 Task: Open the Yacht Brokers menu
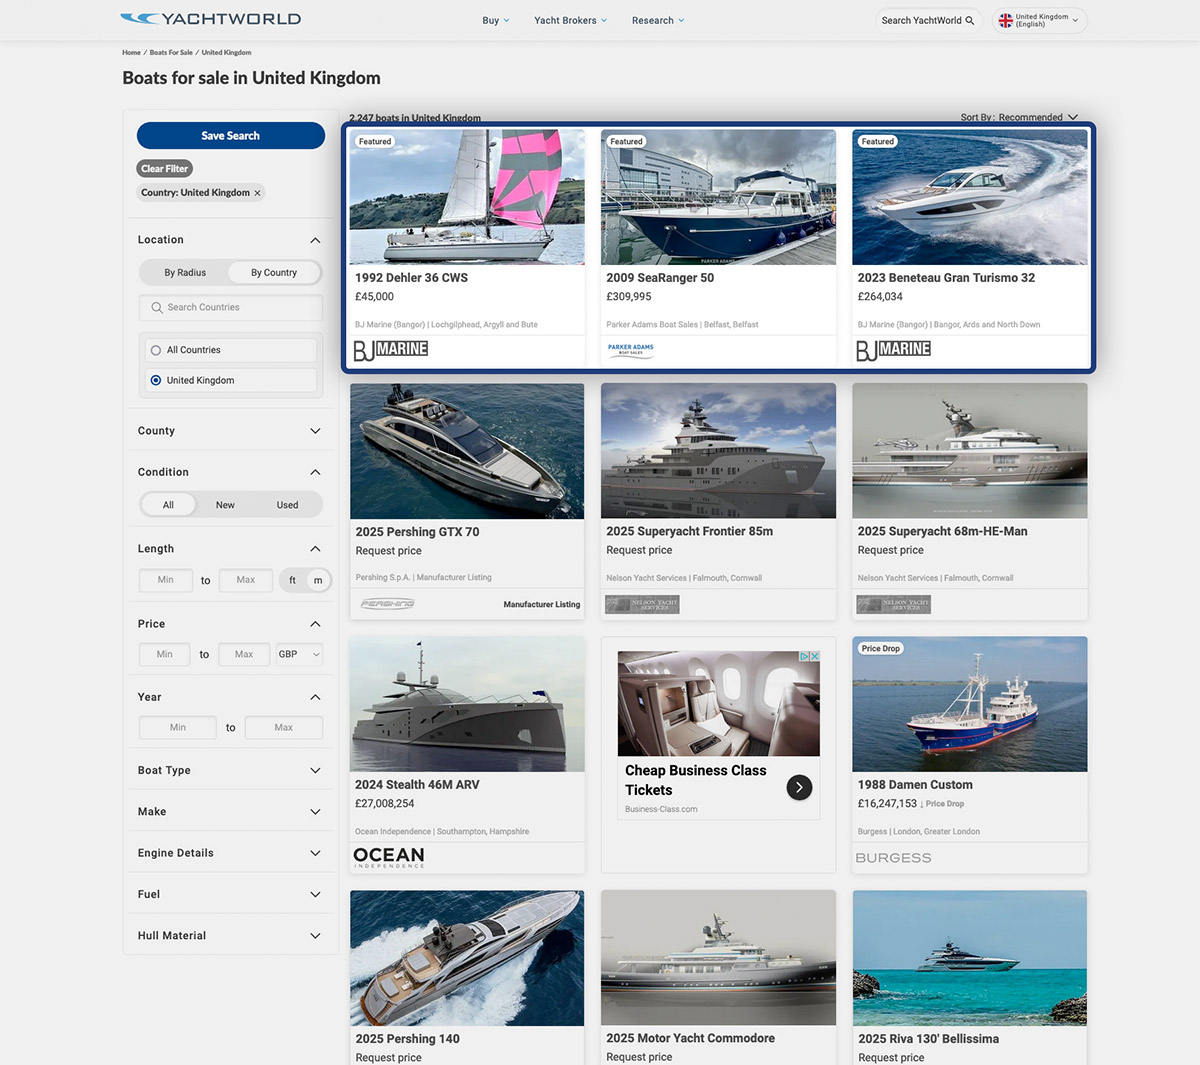571,20
